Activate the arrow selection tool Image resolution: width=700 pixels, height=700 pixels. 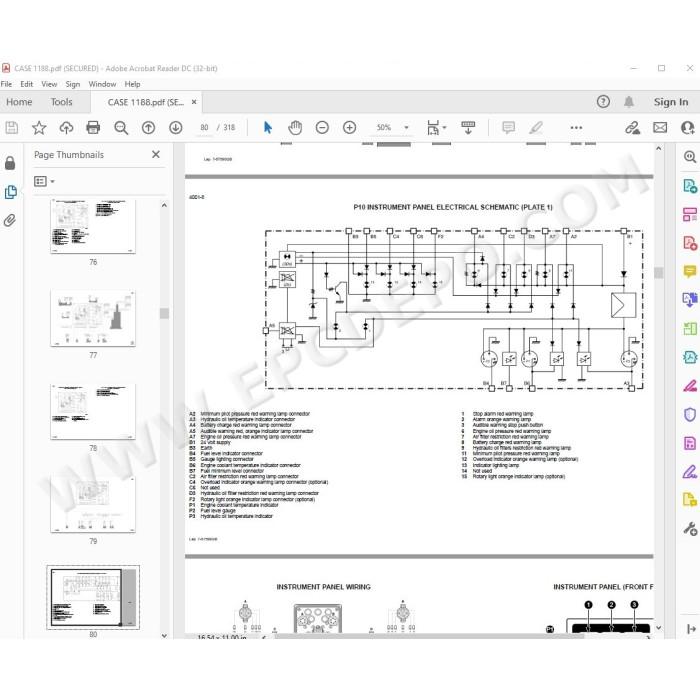268,128
